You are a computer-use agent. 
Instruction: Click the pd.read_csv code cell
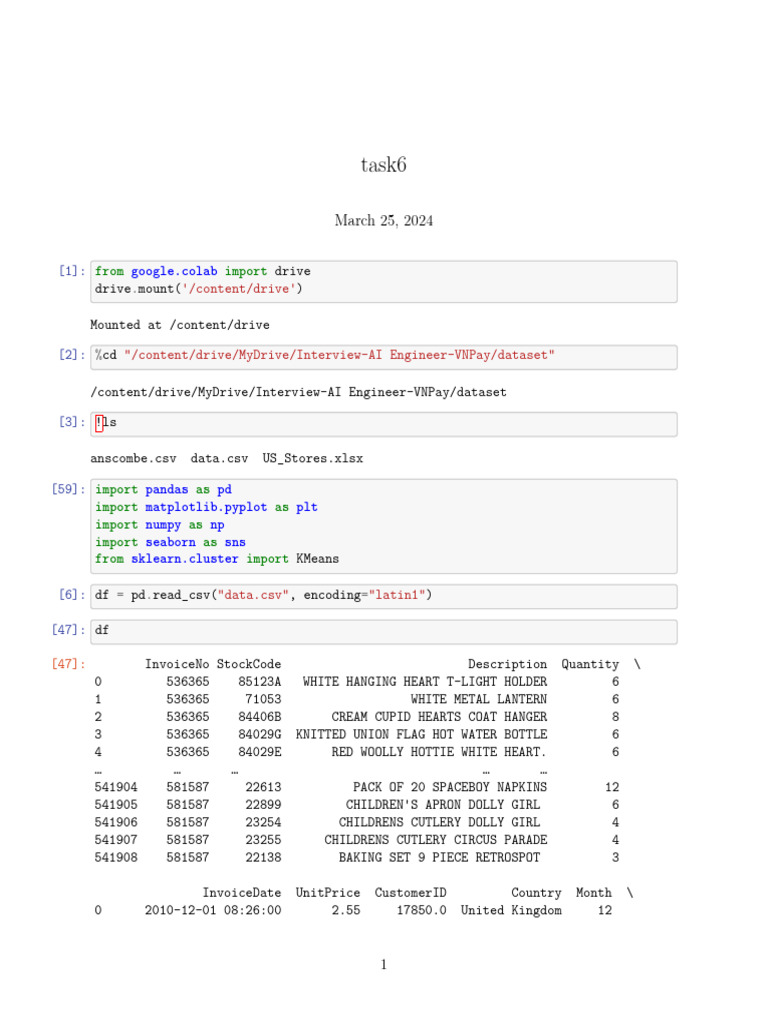[x=383, y=596]
